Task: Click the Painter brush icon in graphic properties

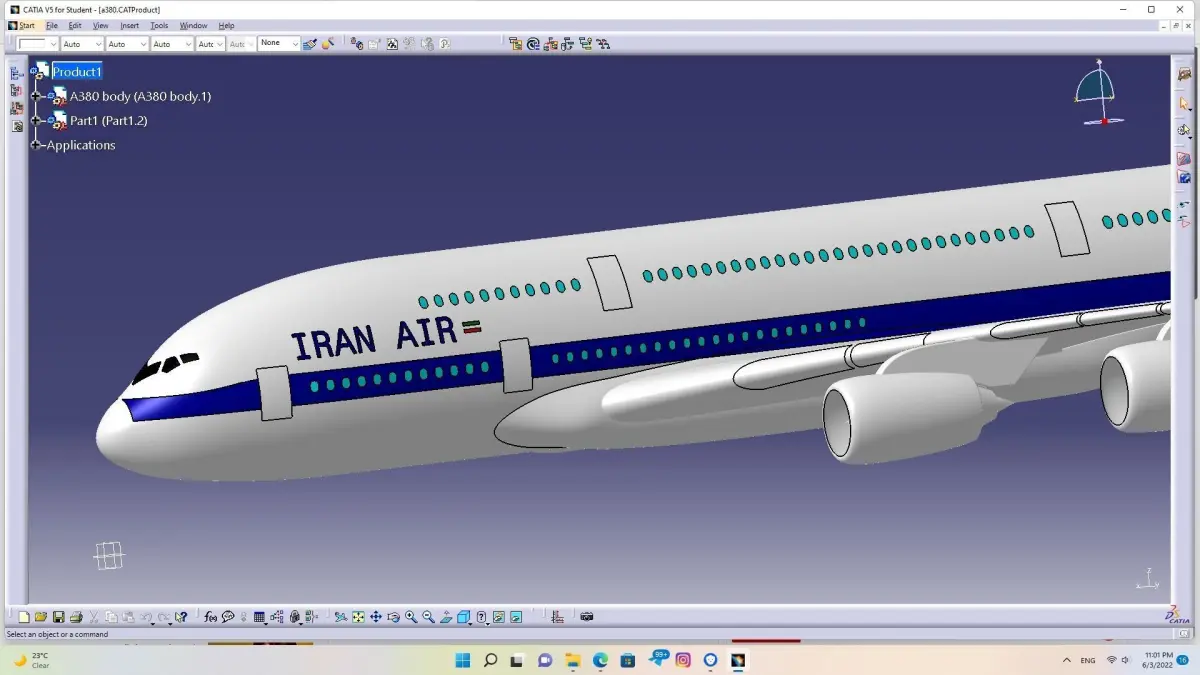Action: 310,44
